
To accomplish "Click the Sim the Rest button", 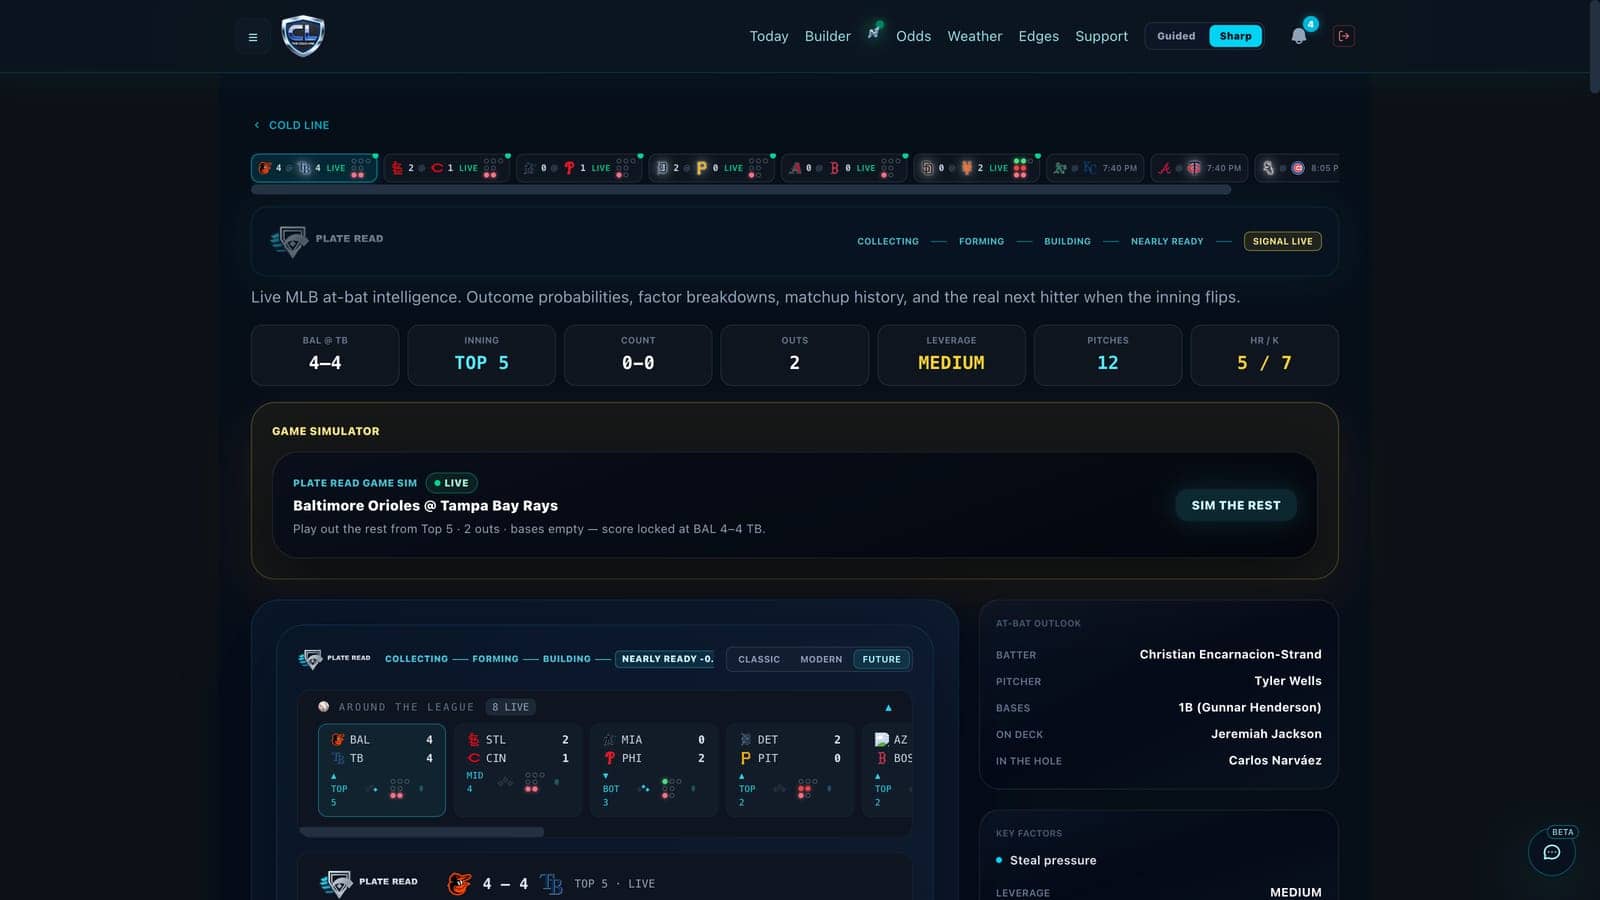I will click(x=1236, y=505).
